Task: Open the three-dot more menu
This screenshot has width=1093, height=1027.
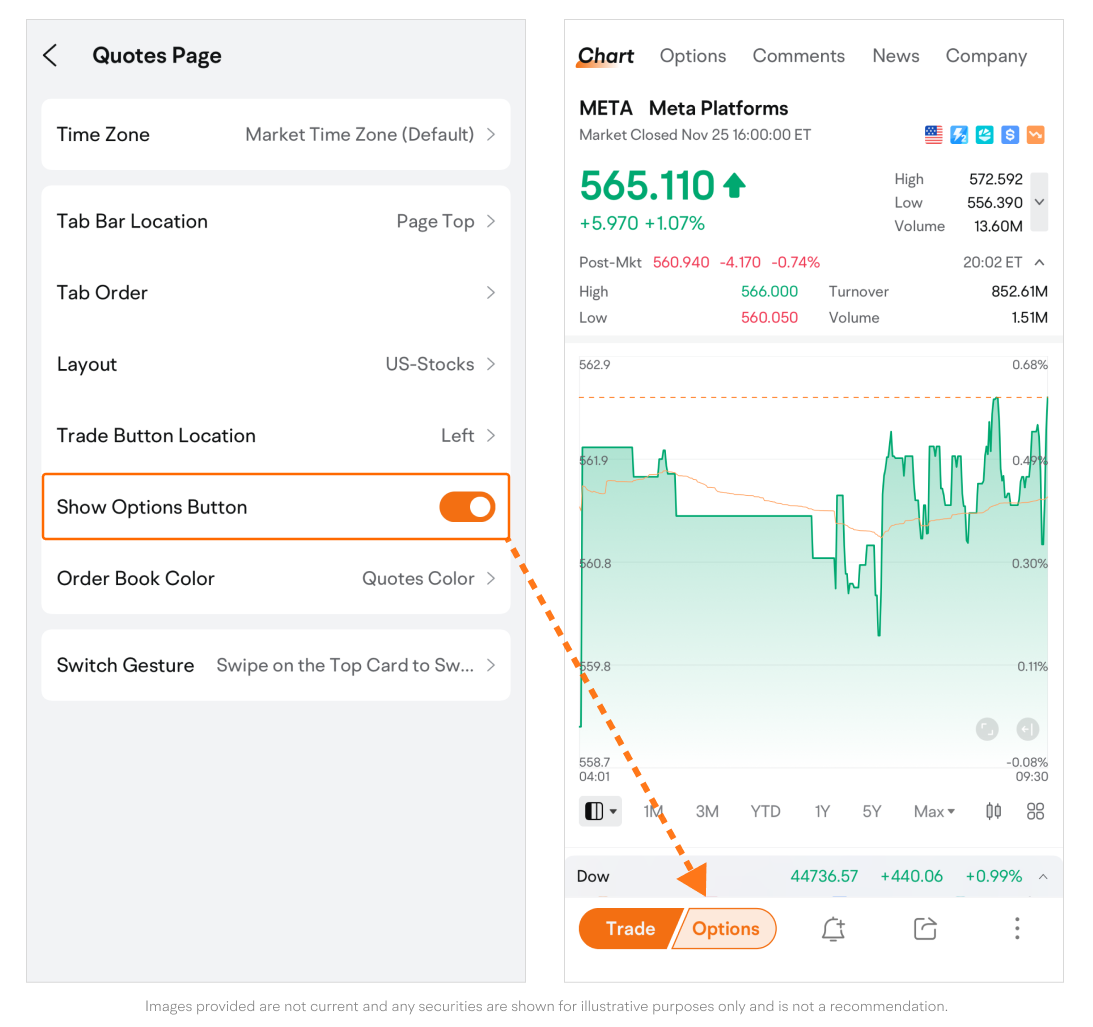Action: click(1016, 929)
